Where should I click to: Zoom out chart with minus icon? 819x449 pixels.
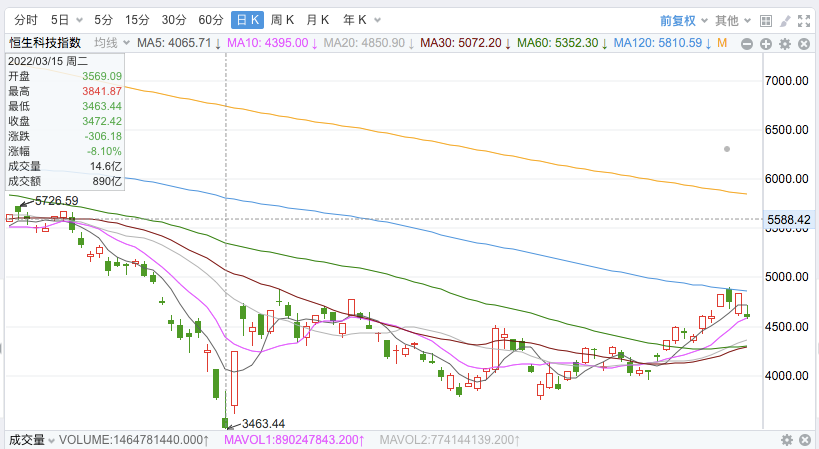point(747,44)
